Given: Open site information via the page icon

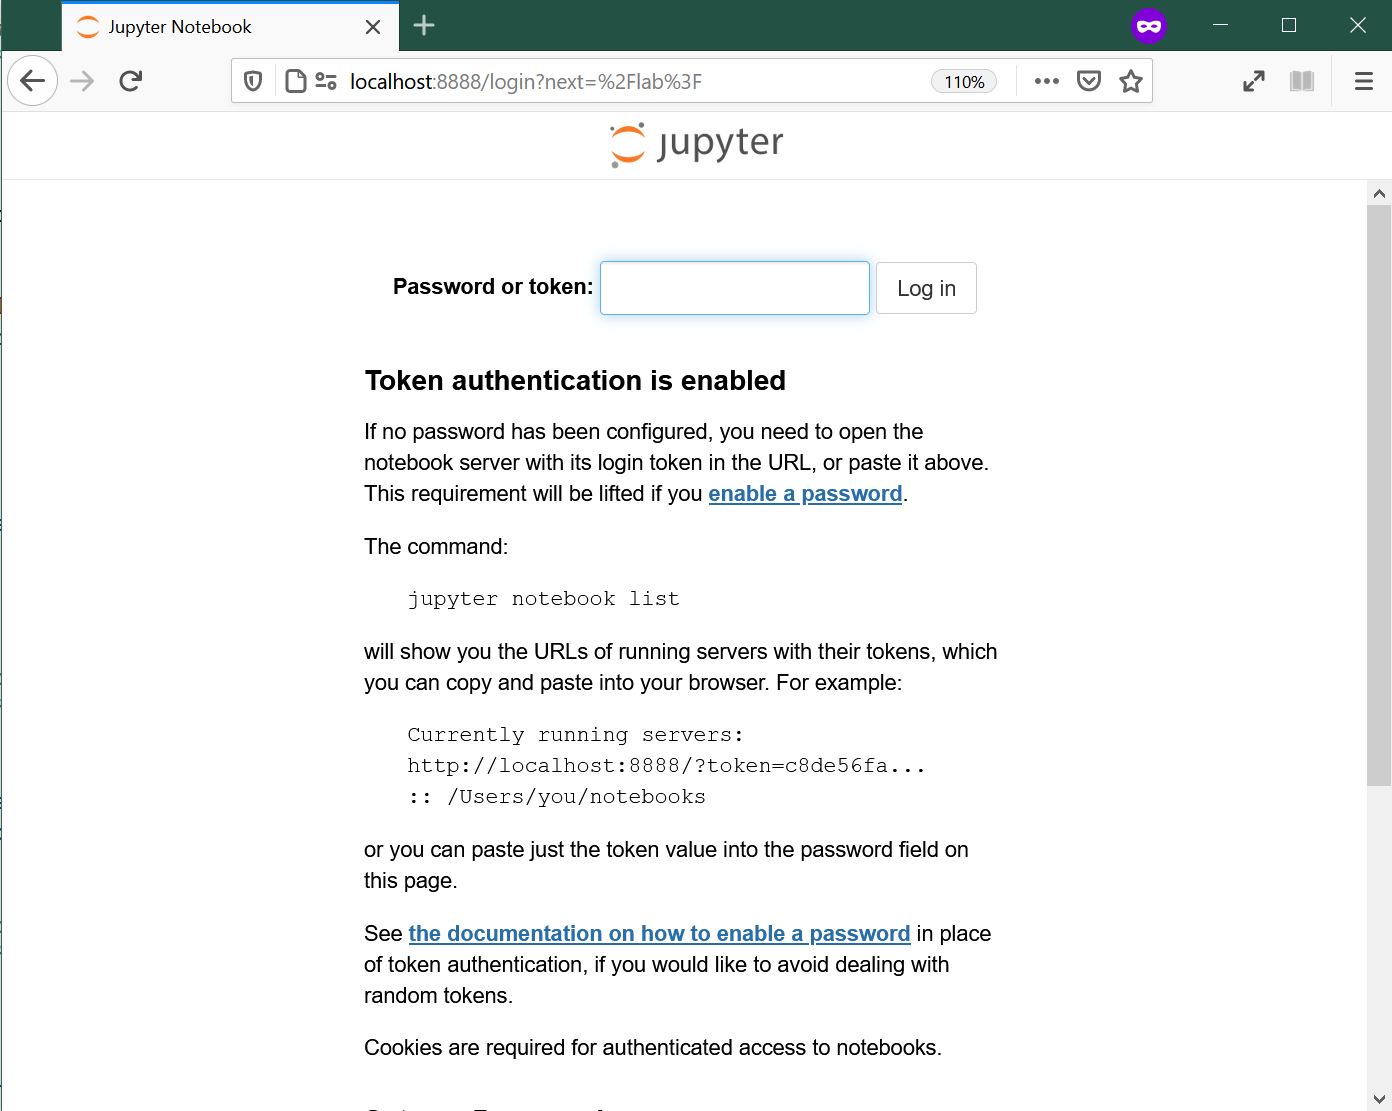Looking at the screenshot, I should pos(295,81).
